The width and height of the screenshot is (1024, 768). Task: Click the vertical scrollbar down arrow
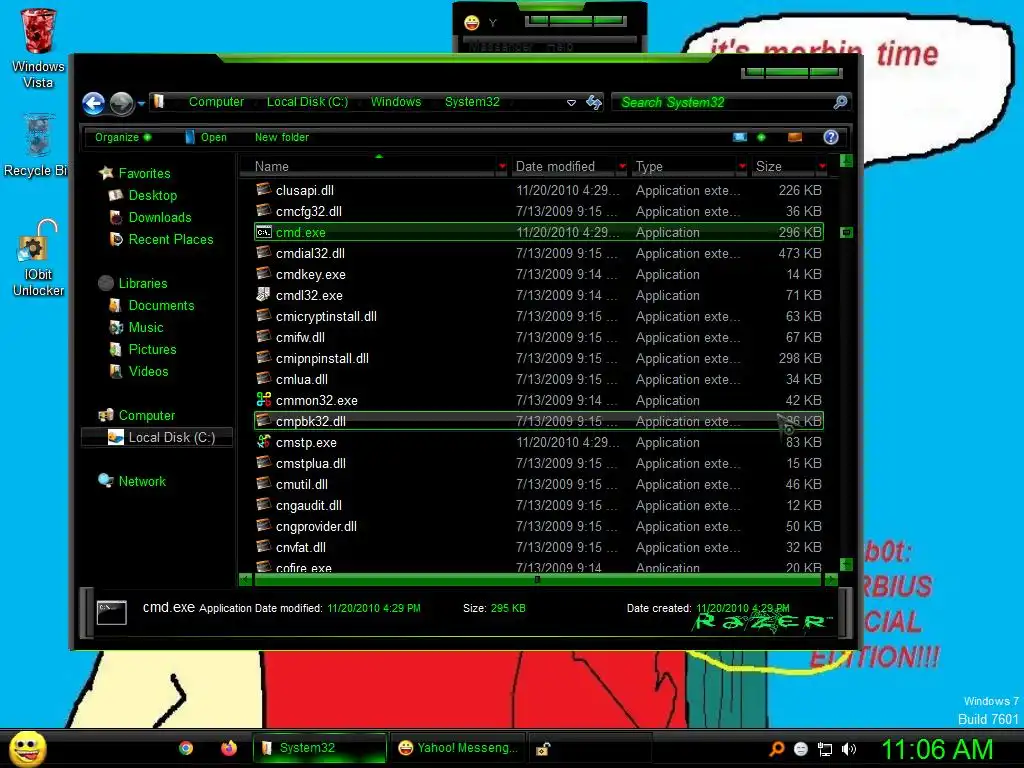click(846, 564)
